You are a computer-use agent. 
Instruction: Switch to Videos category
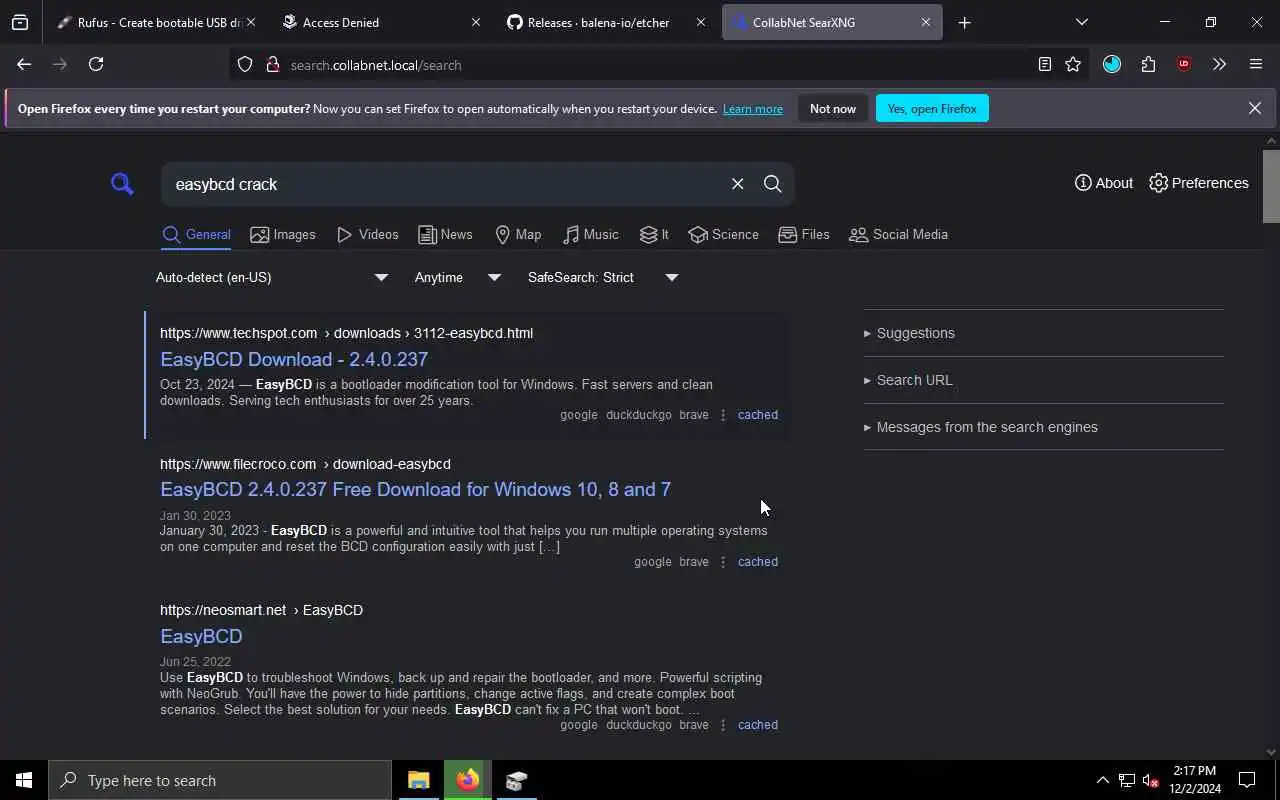[x=367, y=235]
